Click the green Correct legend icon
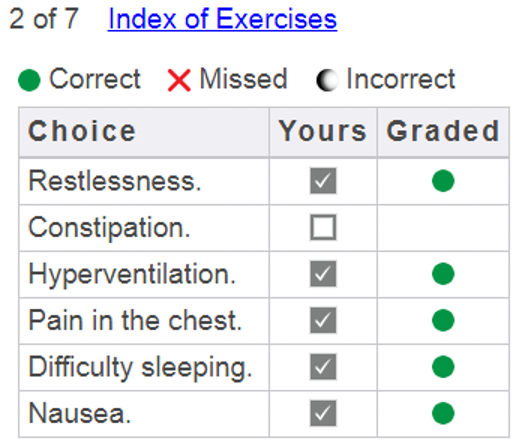 pyautogui.click(x=29, y=80)
